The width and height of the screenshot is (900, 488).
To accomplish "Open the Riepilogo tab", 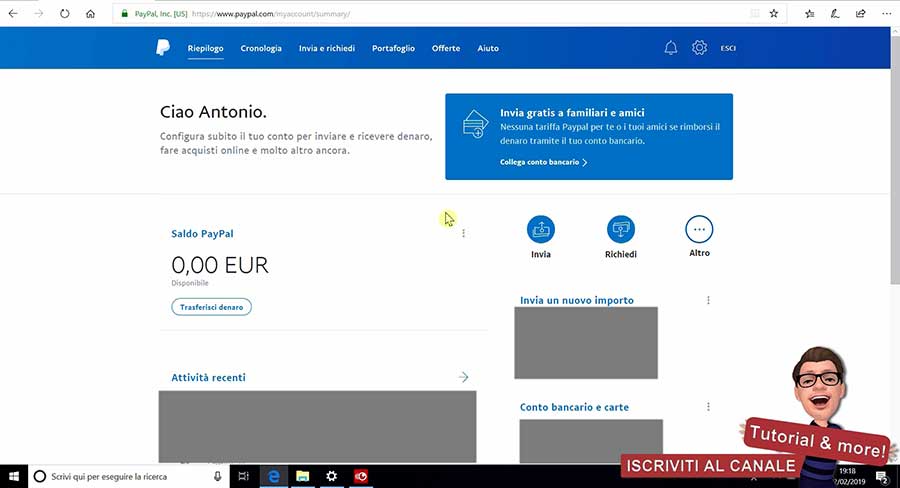I will click(x=205, y=48).
